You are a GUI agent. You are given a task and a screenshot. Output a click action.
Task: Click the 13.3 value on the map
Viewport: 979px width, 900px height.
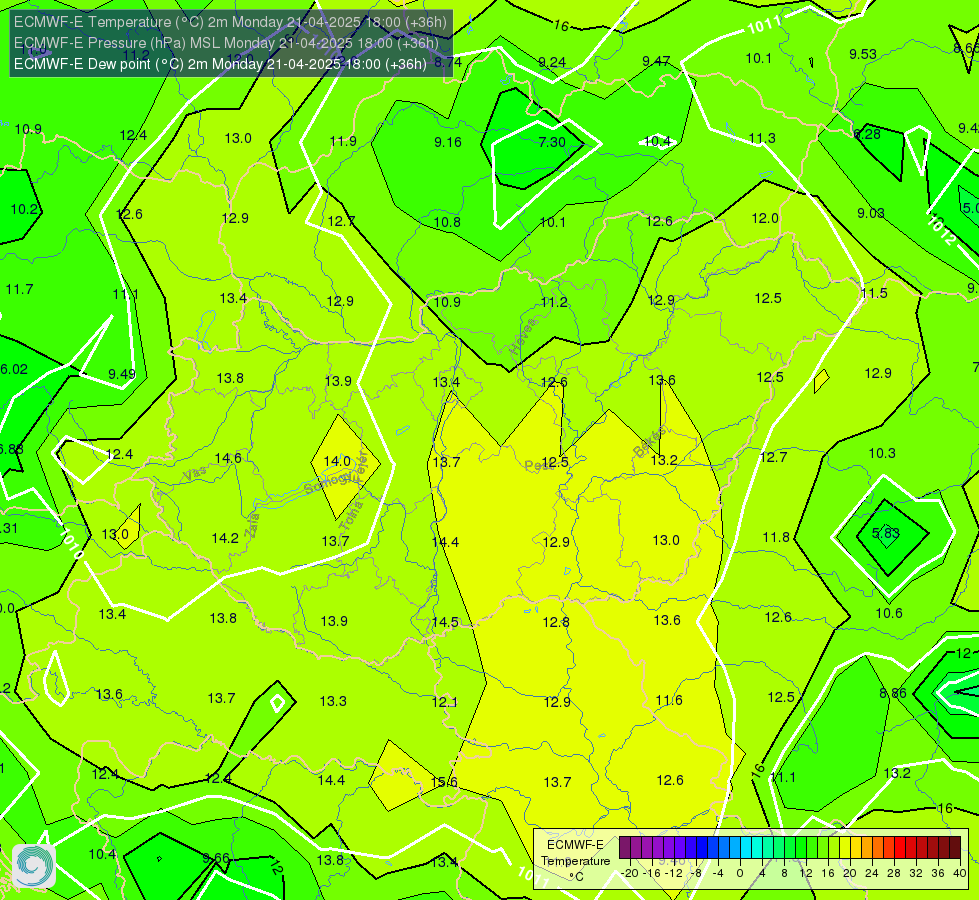[x=333, y=701]
